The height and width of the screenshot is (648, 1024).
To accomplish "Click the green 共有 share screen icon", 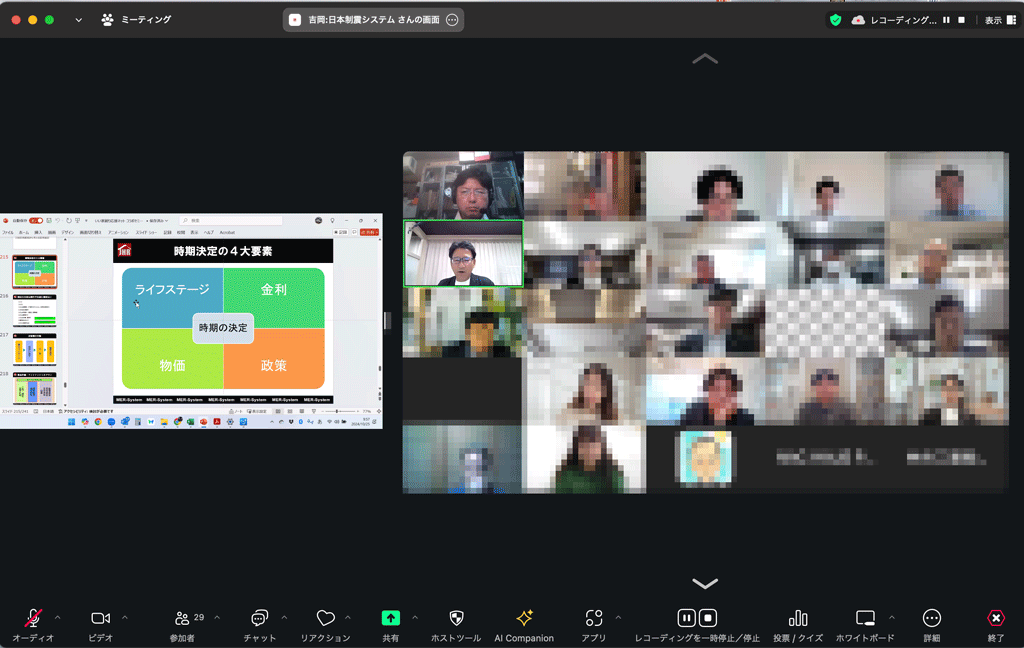I will [390, 619].
